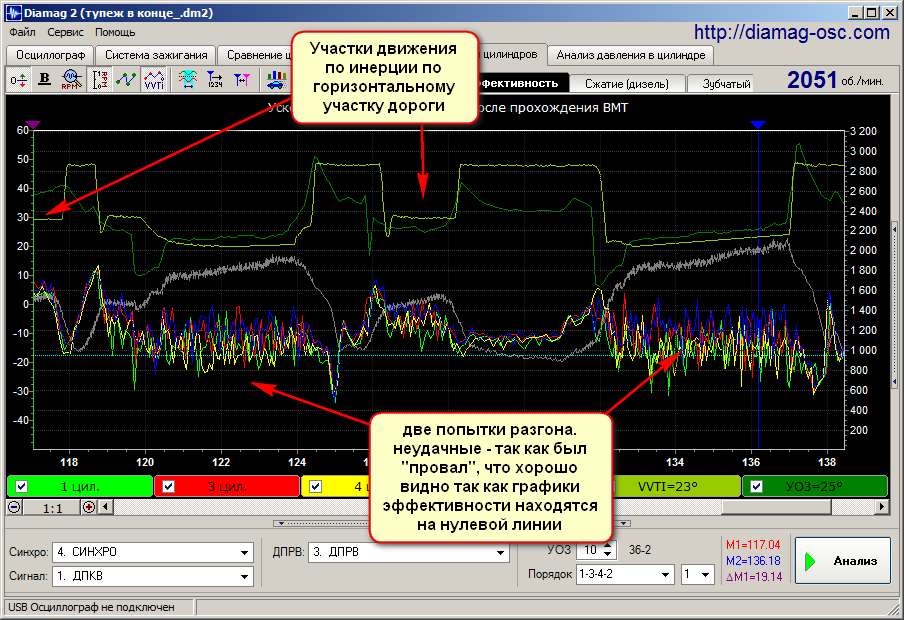Image resolution: width=904 pixels, height=620 pixels.
Task: Click the VVTI=23° legend label
Action: click(668, 487)
